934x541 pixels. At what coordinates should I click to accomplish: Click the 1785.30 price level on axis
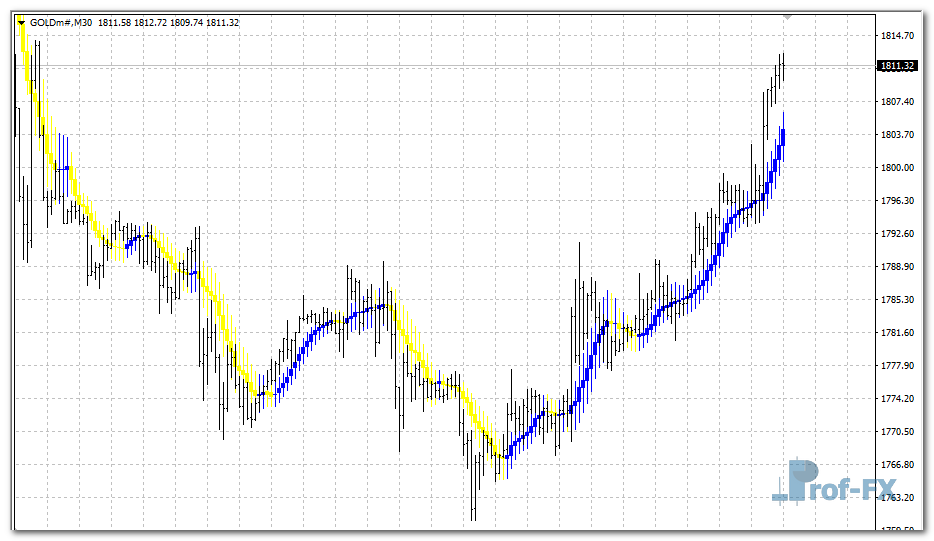[x=896, y=300]
